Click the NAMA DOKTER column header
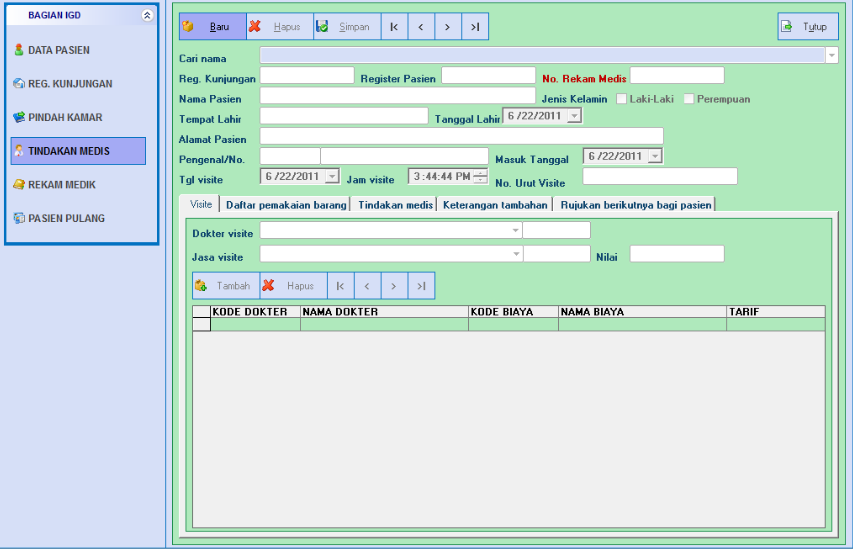The width and height of the screenshot is (853, 549). [x=384, y=312]
